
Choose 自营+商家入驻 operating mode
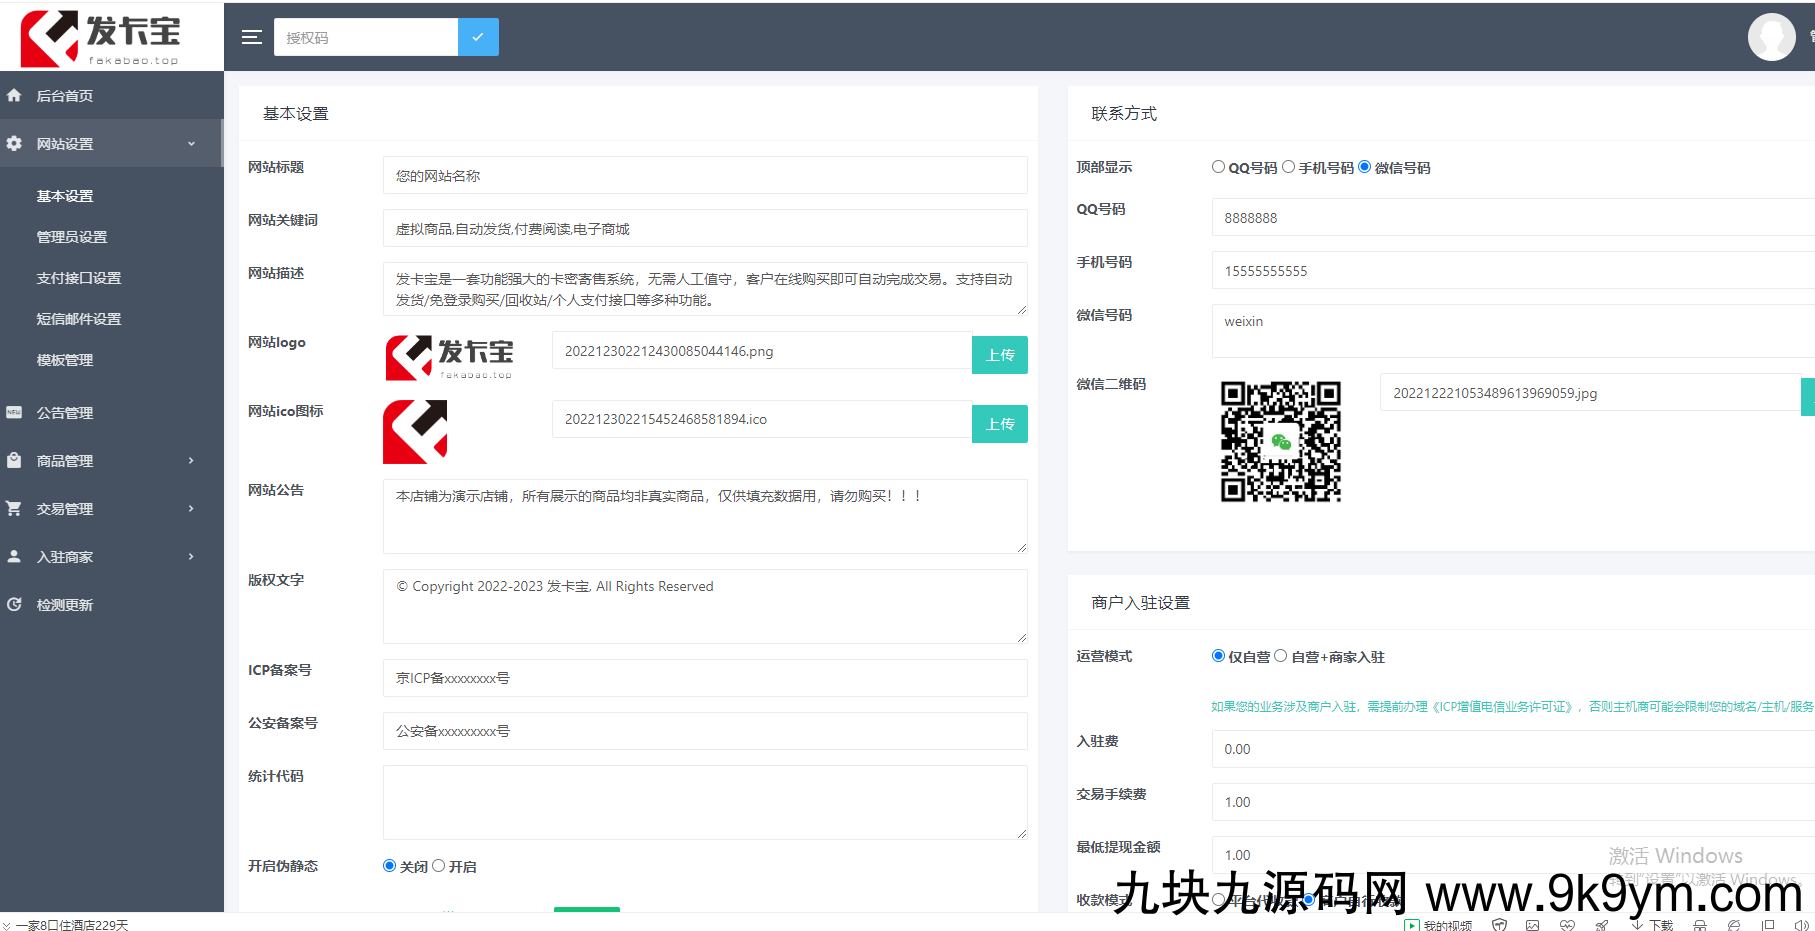[1280, 656]
